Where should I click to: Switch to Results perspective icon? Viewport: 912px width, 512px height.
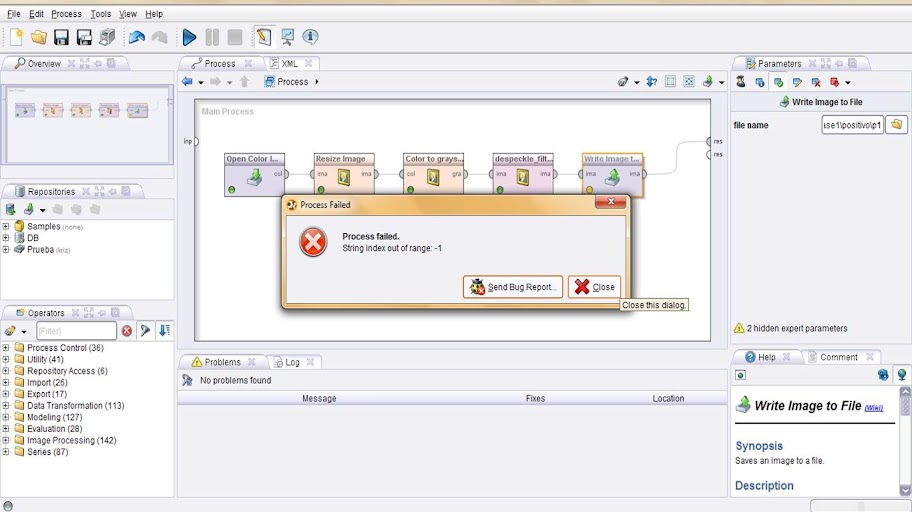(x=287, y=38)
